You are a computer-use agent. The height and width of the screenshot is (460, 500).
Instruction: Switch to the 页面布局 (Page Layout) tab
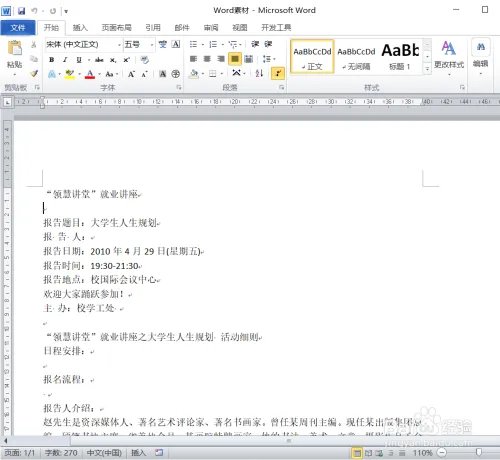tap(117, 28)
